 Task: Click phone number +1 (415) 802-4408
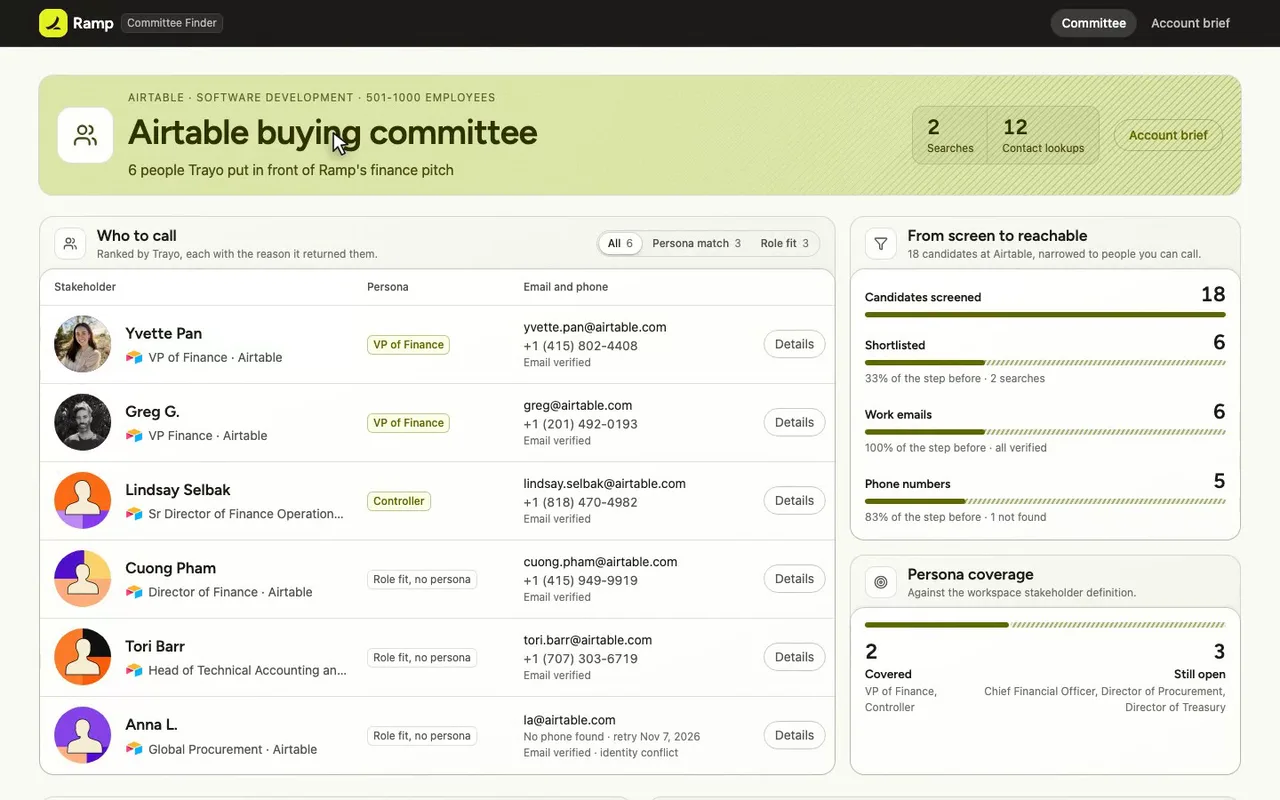(x=580, y=346)
